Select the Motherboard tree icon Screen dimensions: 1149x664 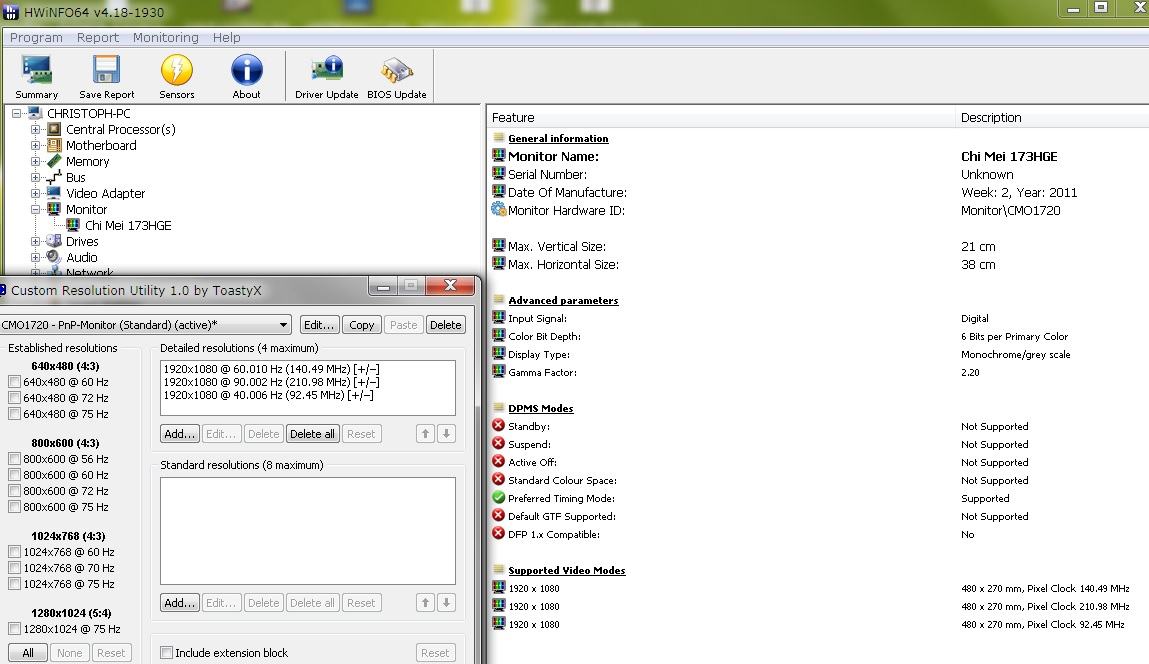click(54, 145)
